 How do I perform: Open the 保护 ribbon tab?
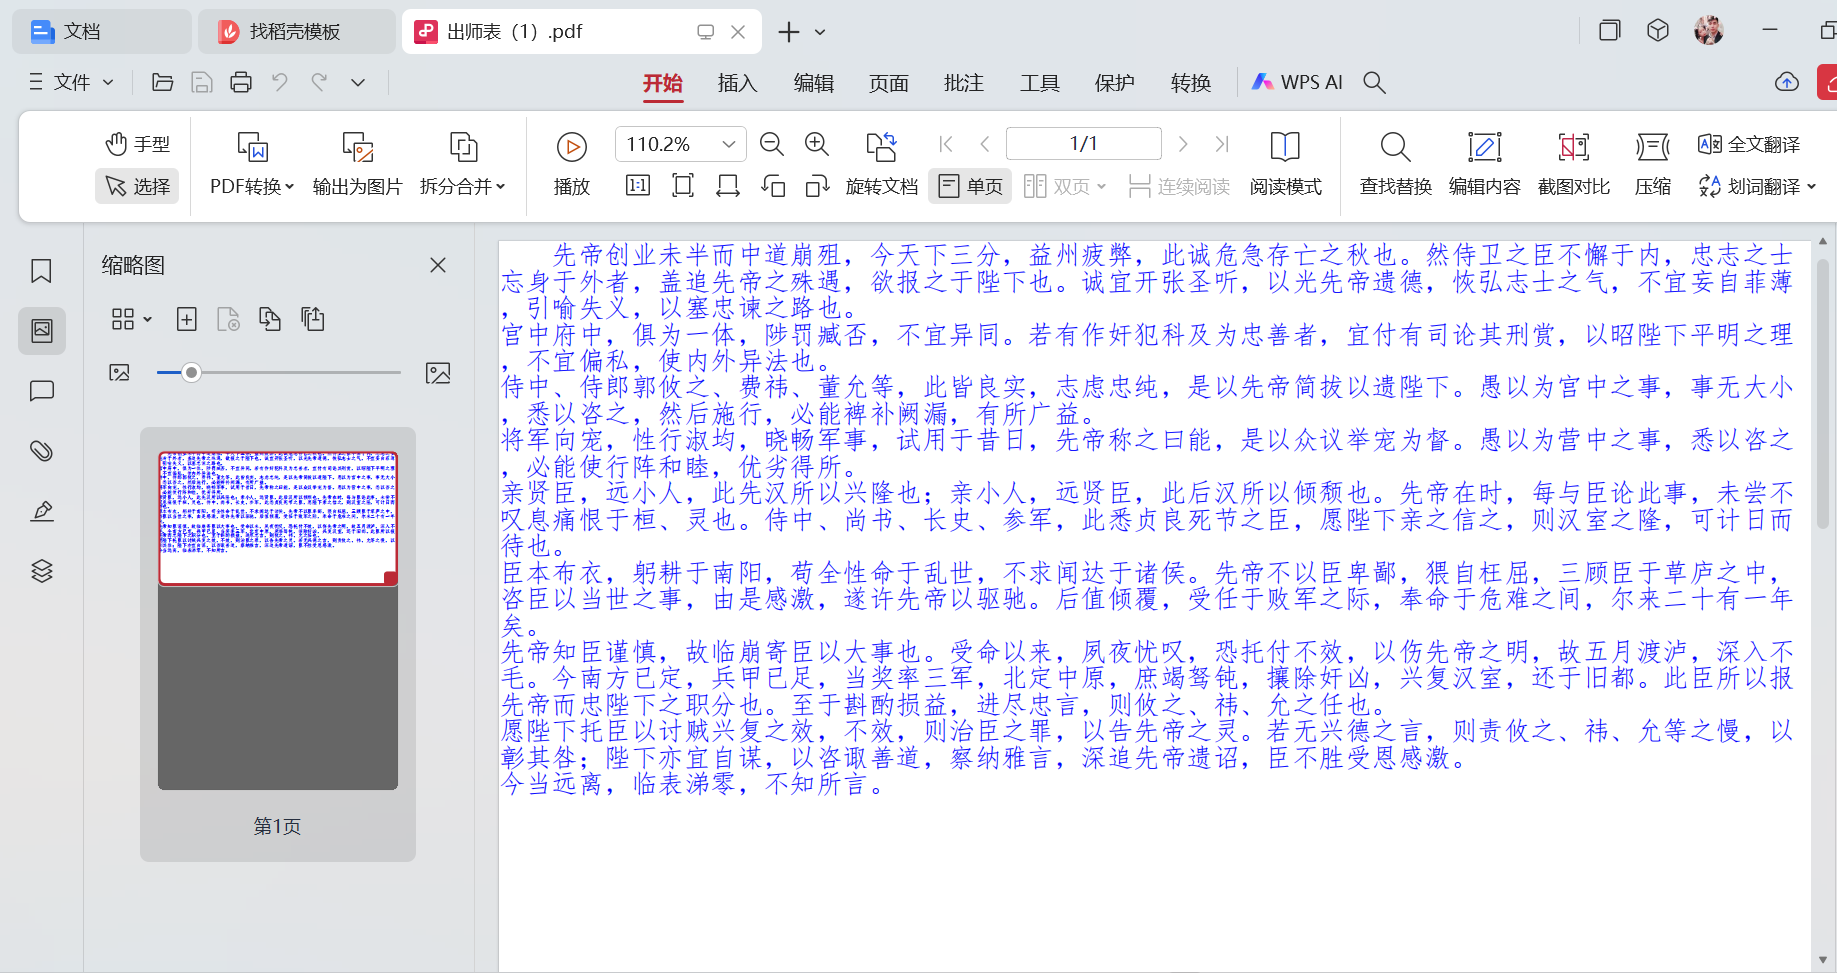1115,83
